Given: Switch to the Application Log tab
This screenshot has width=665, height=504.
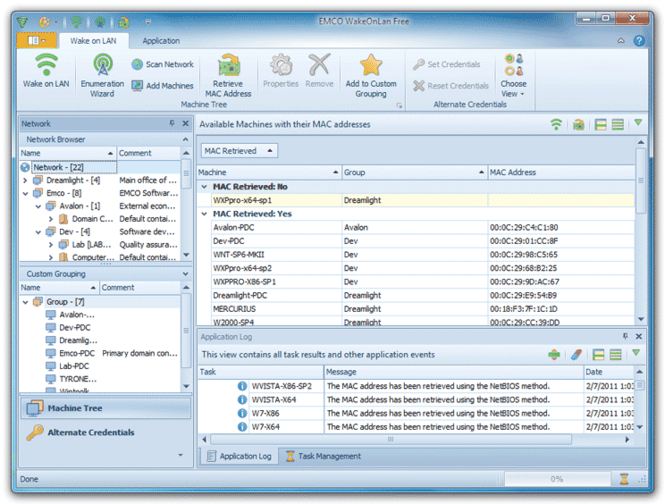Looking at the screenshot, I should (x=240, y=456).
